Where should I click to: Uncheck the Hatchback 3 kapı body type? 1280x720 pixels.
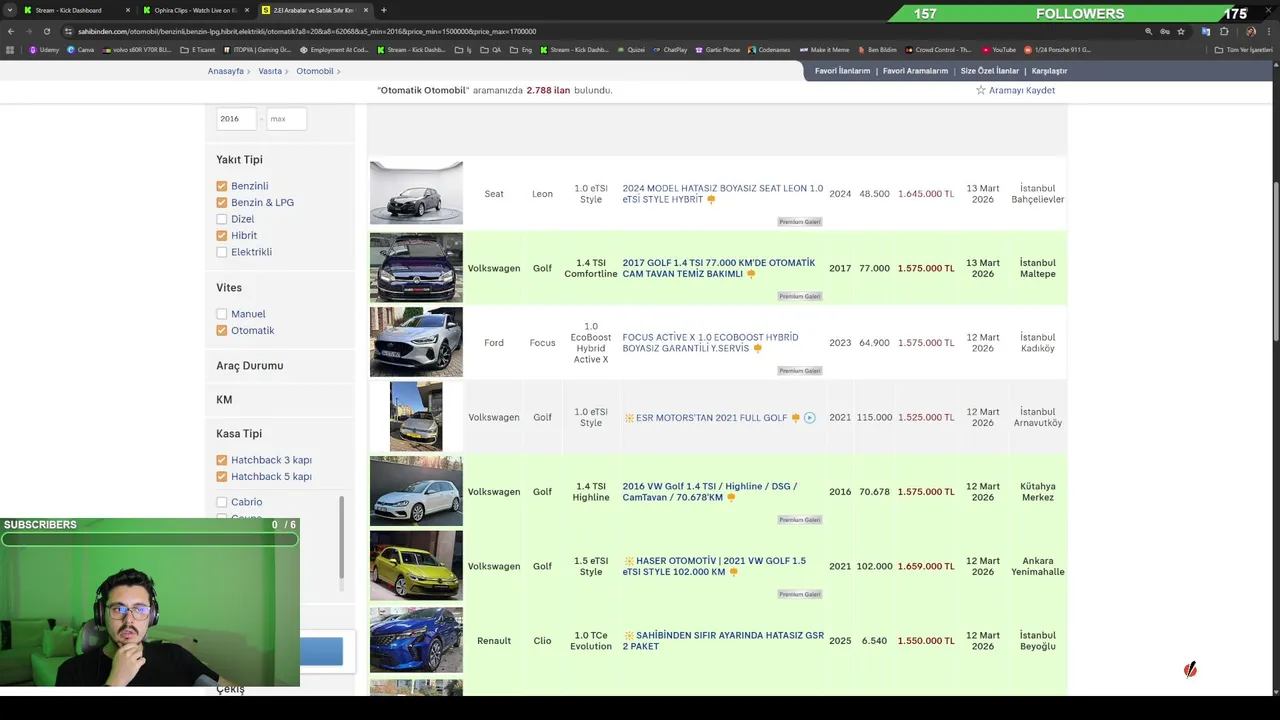[221, 460]
